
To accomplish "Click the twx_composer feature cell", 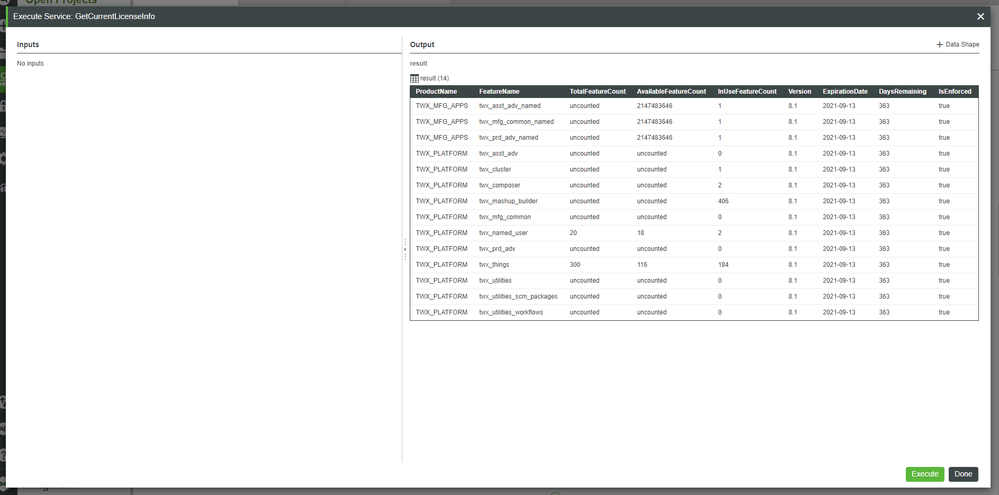I will point(500,185).
